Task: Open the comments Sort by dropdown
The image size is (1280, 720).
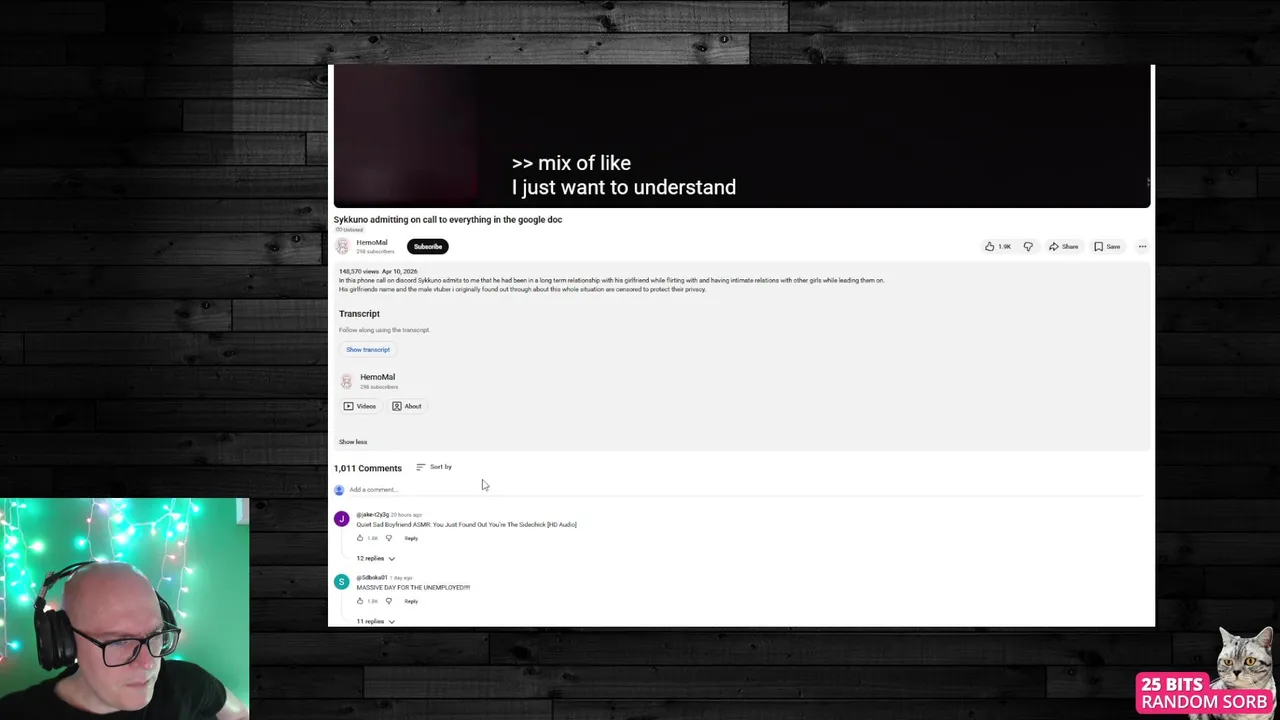Action: [434, 467]
